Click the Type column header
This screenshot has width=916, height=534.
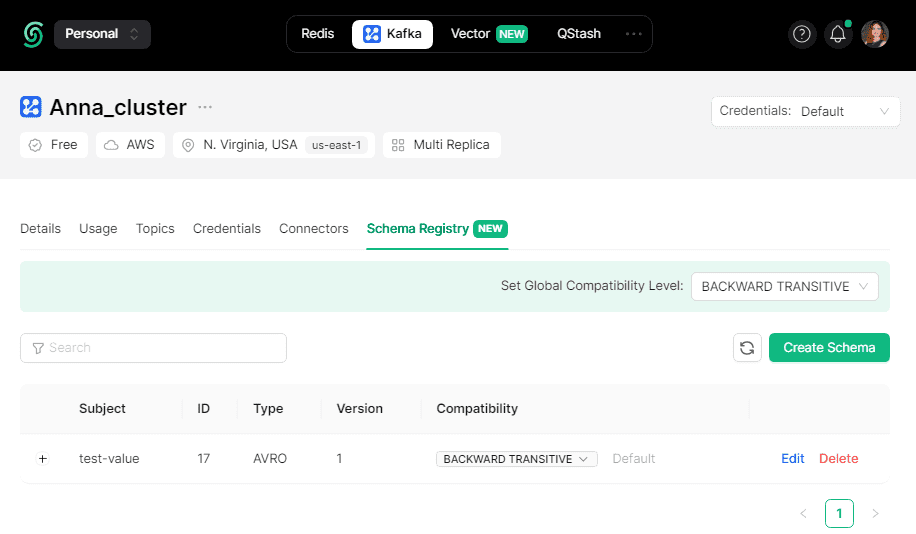(268, 408)
